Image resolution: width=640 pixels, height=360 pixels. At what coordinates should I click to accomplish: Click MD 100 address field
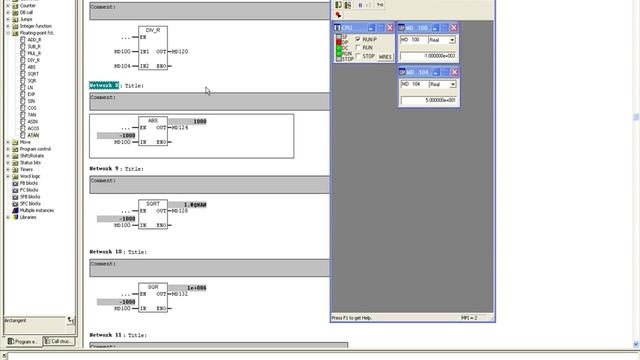click(413, 40)
